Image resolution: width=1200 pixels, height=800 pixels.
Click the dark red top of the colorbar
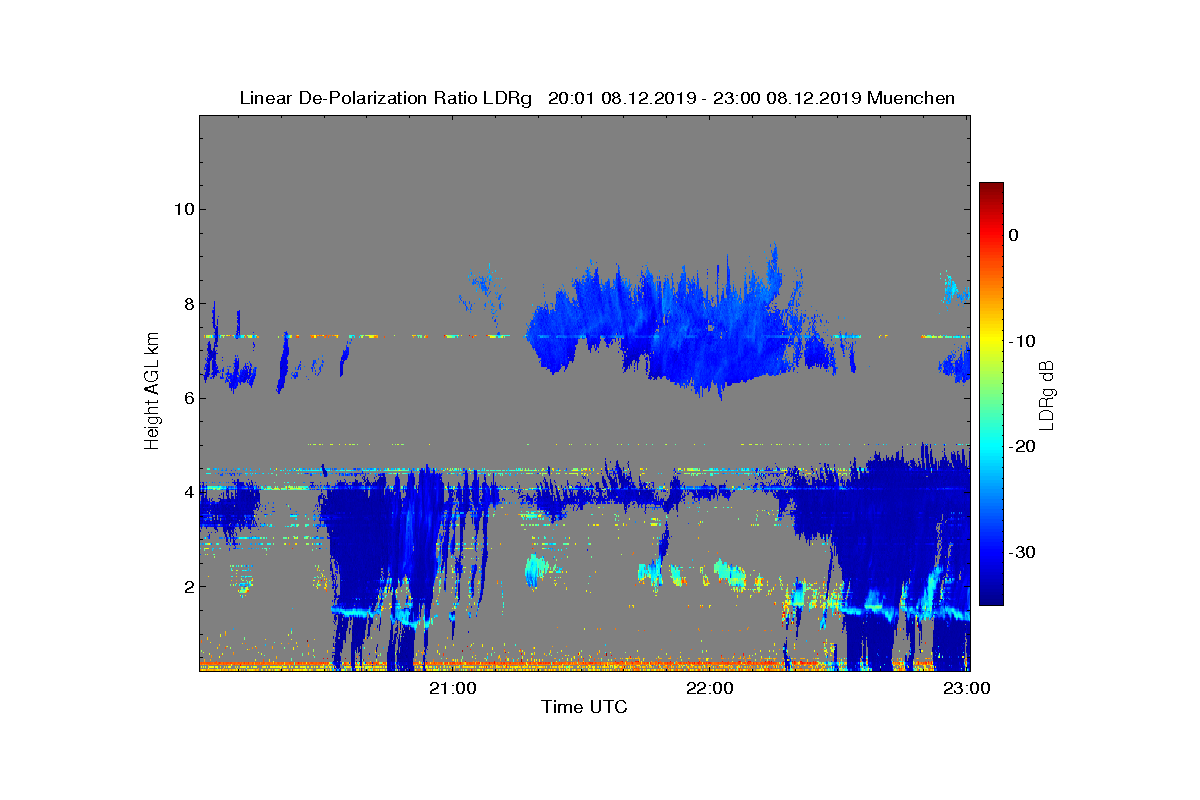click(x=991, y=190)
